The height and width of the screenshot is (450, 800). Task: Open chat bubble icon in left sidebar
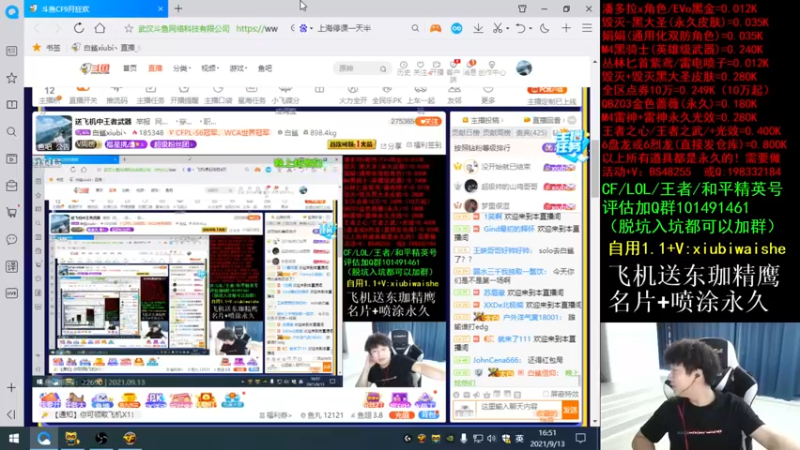11,239
